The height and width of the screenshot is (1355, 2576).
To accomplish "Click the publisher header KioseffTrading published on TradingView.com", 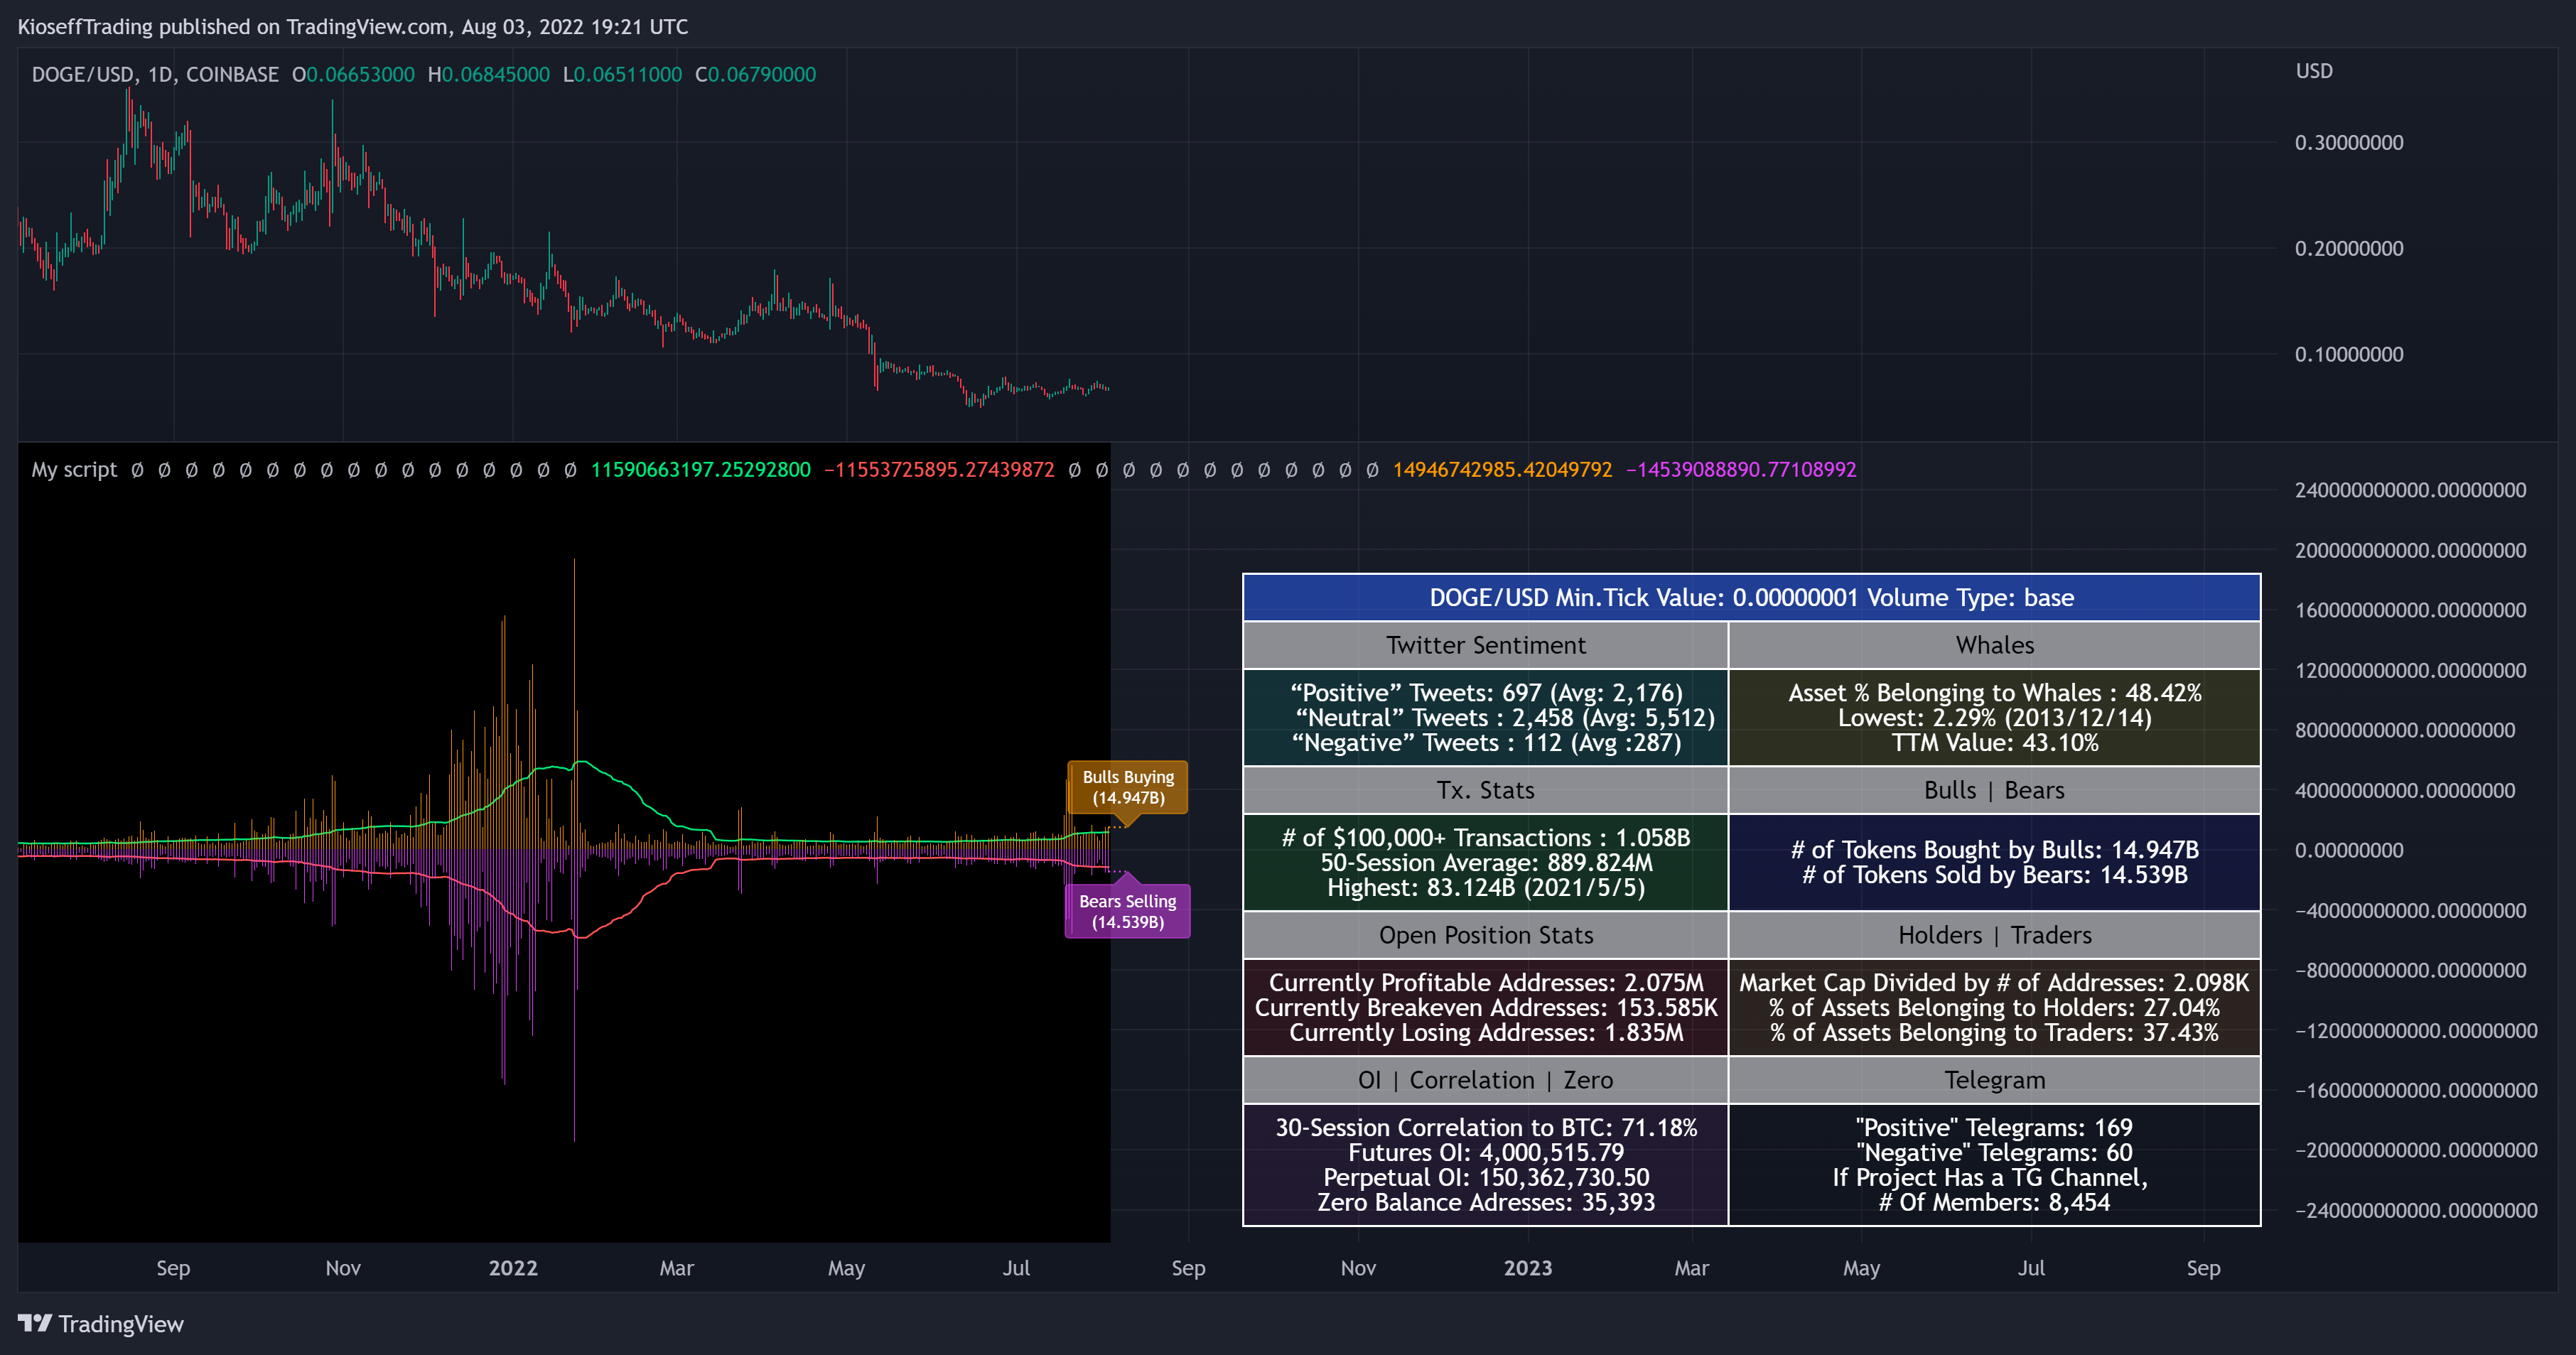I will [353, 27].
